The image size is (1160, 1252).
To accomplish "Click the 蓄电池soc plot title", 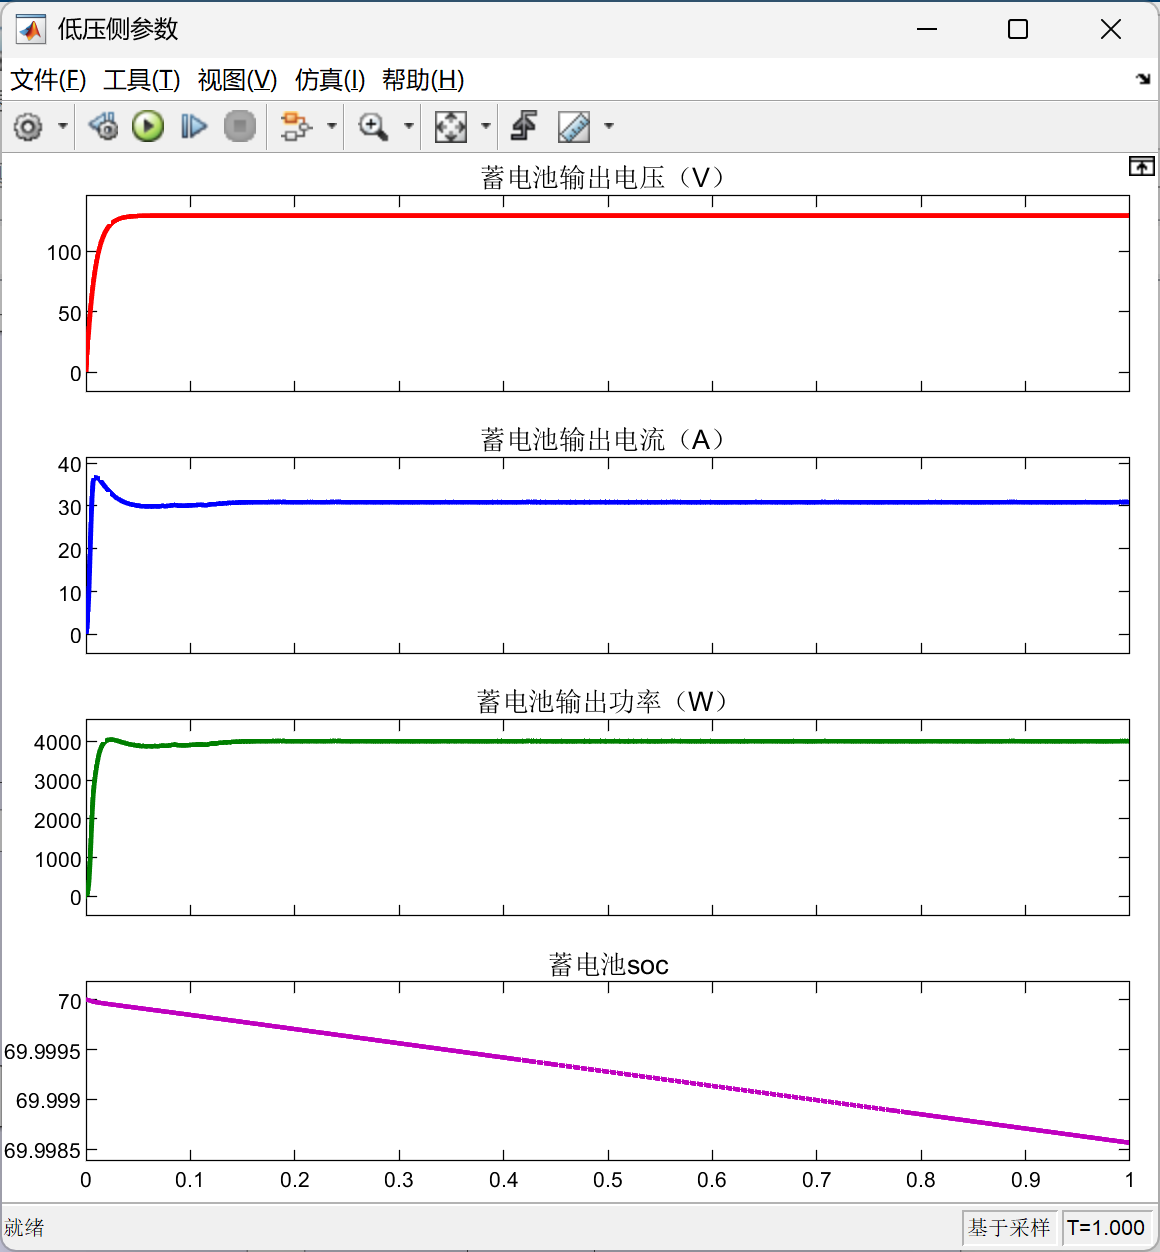I will pyautogui.click(x=608, y=965).
